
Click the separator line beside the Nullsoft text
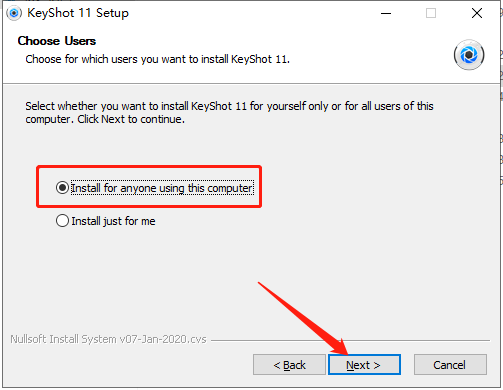coord(350,340)
